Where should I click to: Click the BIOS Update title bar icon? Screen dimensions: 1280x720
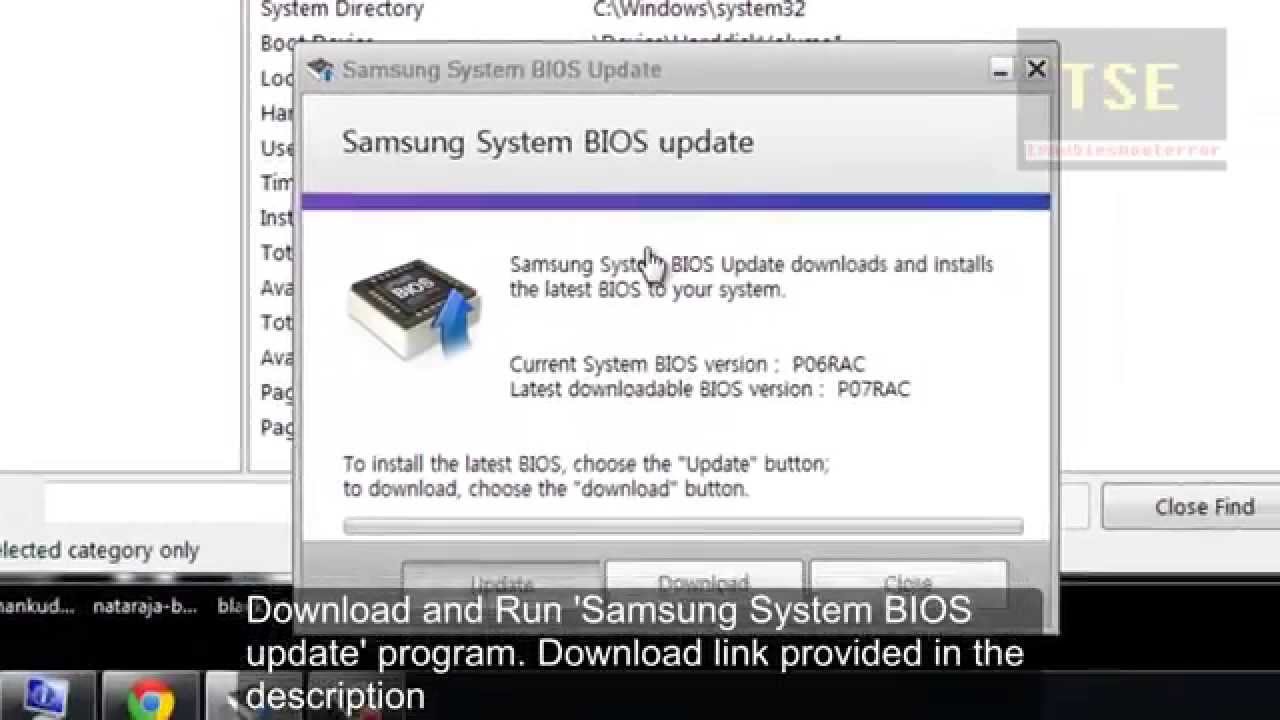click(x=320, y=69)
